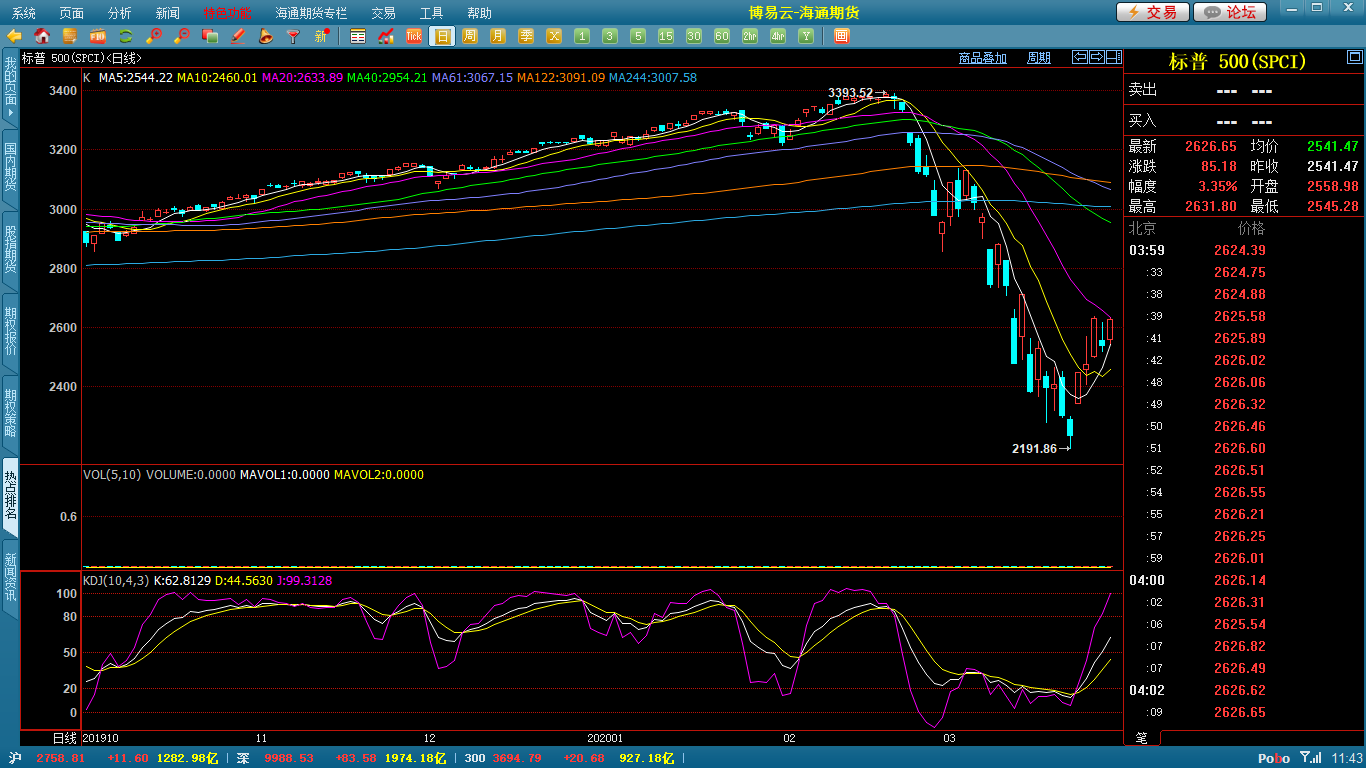Viewport: 1366px width, 768px height.
Task: Click the 深 index in status bar
Action: point(243,758)
